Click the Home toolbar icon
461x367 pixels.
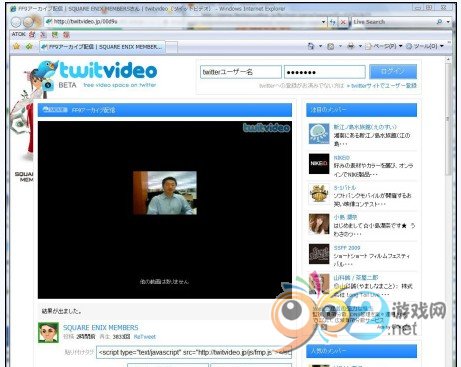click(x=311, y=46)
